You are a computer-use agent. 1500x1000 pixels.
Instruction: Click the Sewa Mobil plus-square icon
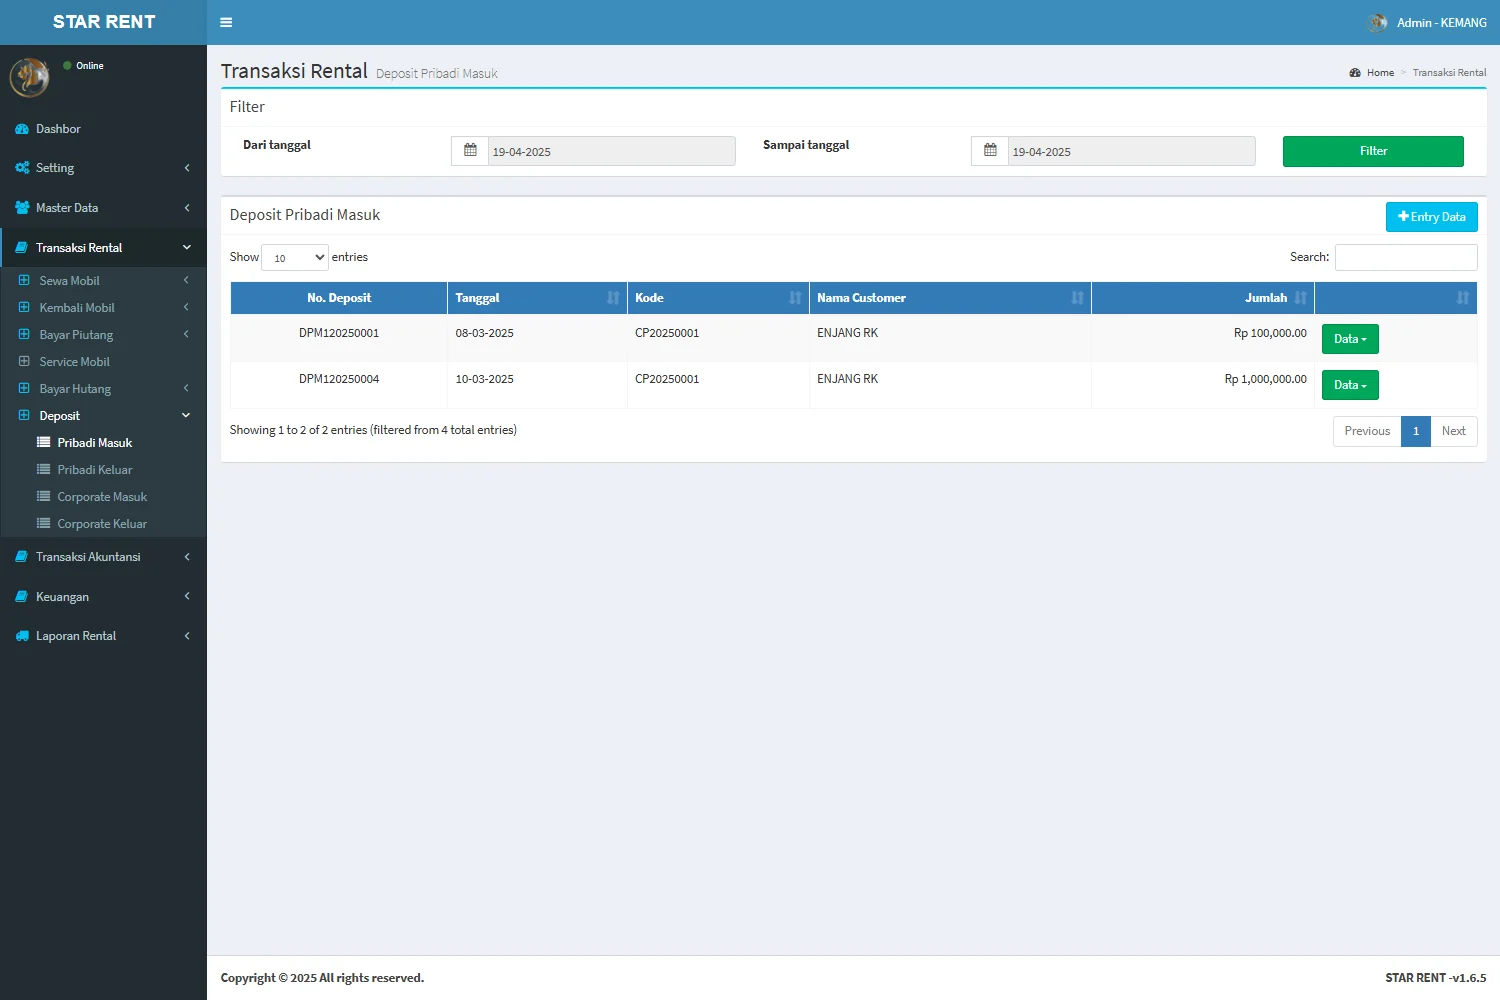24,281
